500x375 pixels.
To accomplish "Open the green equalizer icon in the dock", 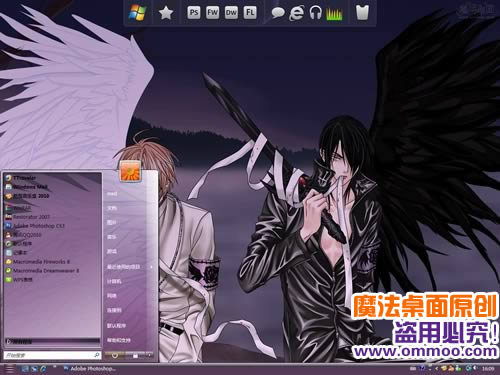I will click(334, 14).
